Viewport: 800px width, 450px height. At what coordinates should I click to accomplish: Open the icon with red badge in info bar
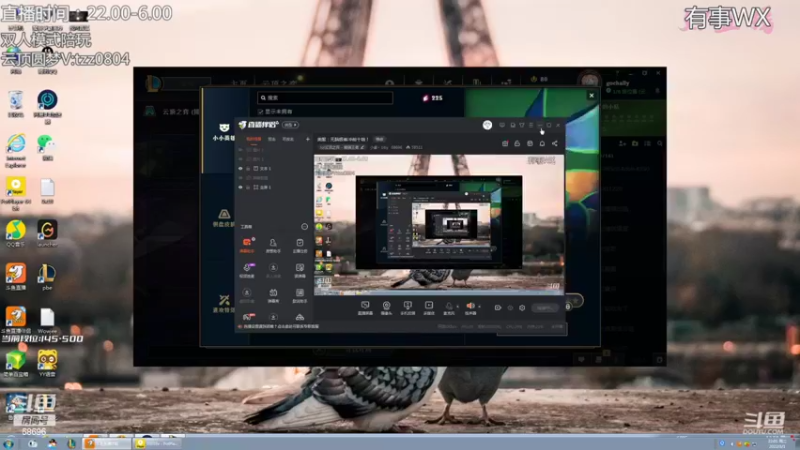505,143
